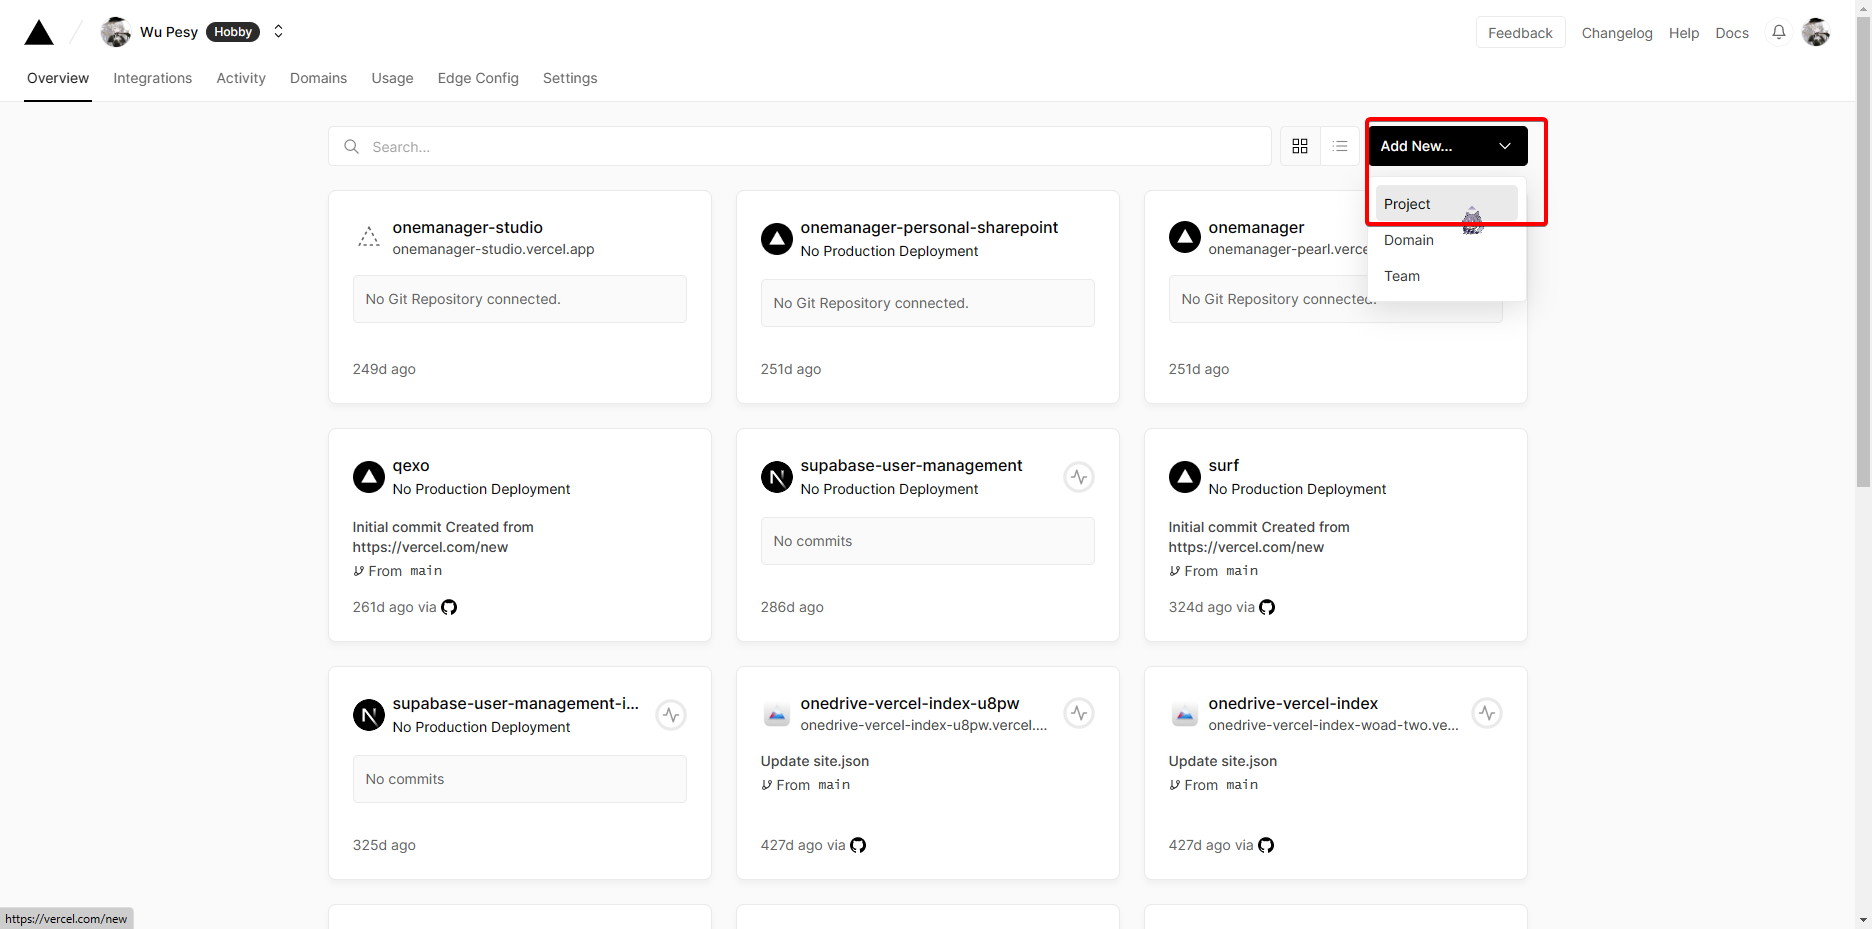The image size is (1872, 929).
Task: Go to the Edge Config tab
Action: pyautogui.click(x=477, y=78)
